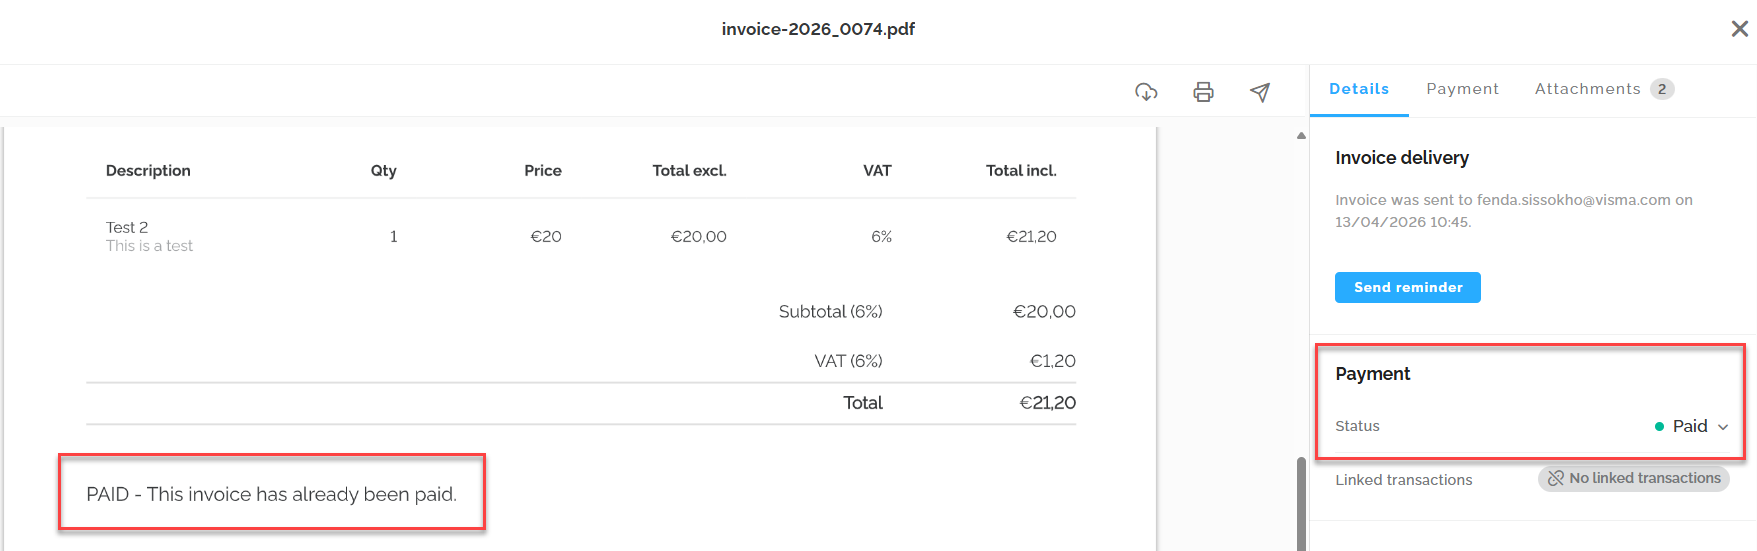This screenshot has width=1757, height=551.
Task: Click the green Paid status dot
Action: (1659, 427)
